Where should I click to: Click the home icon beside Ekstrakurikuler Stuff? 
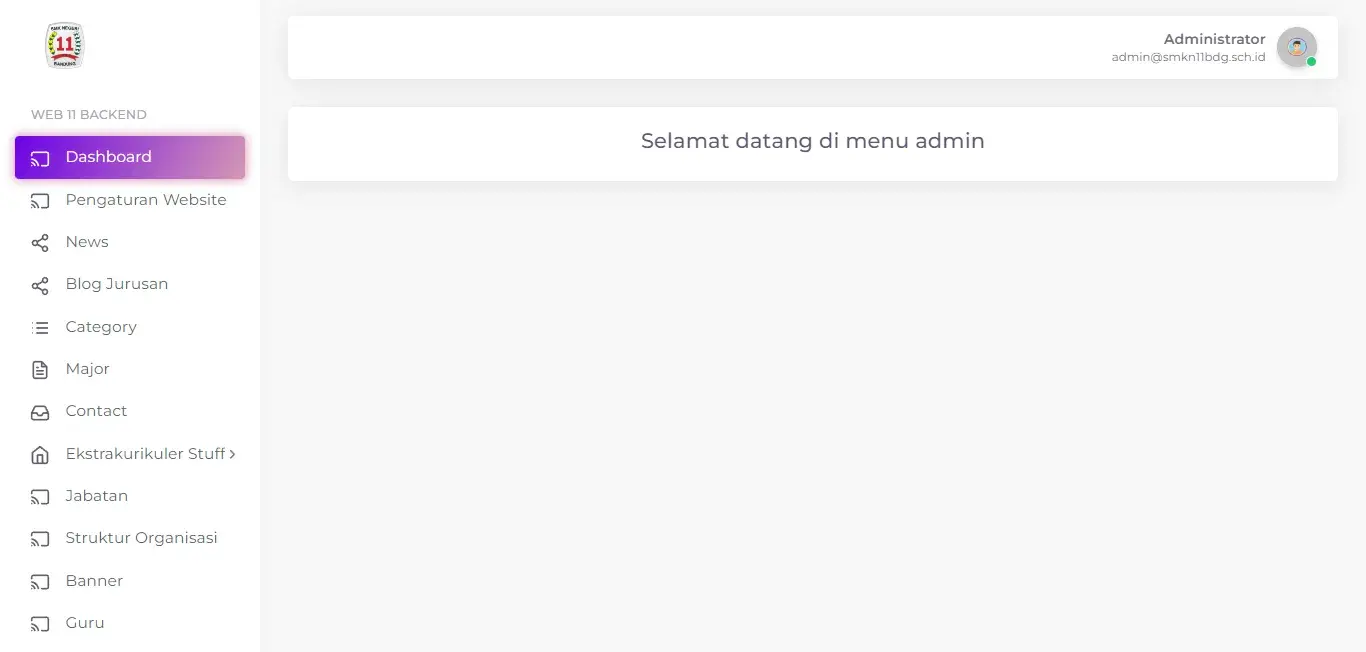(40, 455)
